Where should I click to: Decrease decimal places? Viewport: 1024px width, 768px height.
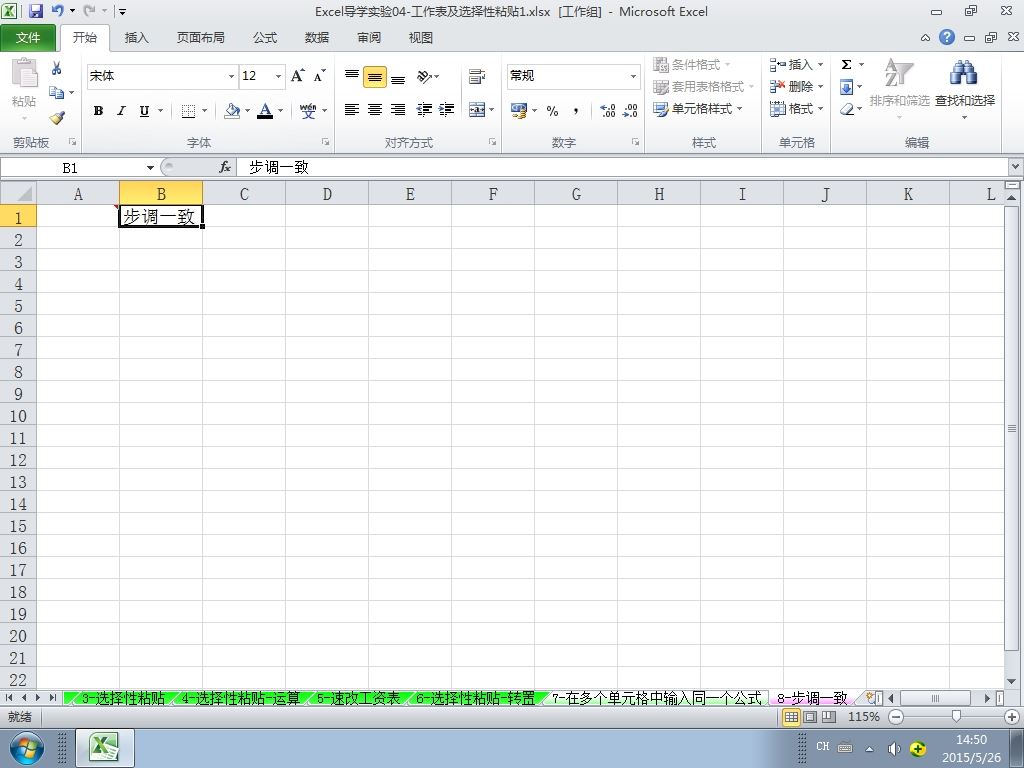click(630, 110)
